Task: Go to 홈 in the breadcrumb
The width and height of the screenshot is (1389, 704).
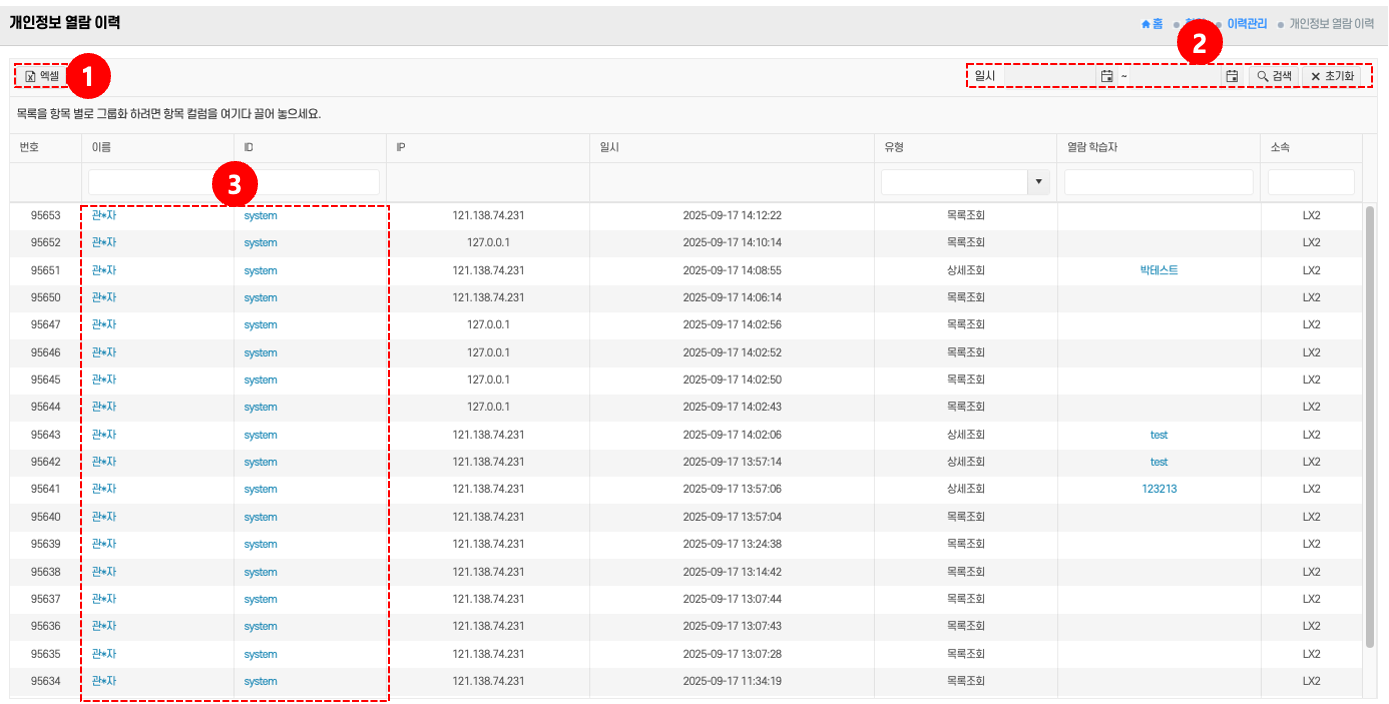Action: pyautogui.click(x=1152, y=23)
